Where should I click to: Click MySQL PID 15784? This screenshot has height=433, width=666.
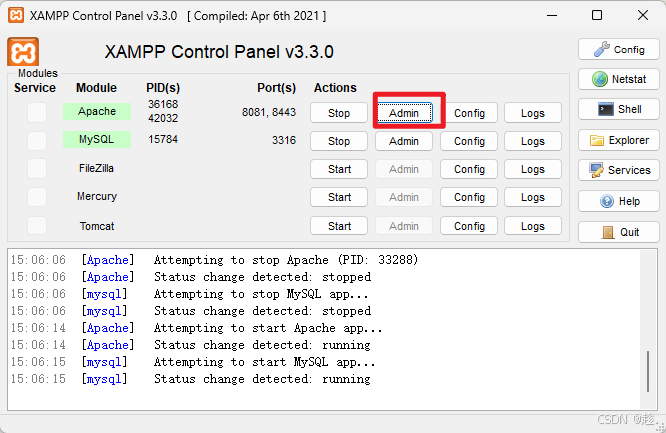[x=163, y=139]
